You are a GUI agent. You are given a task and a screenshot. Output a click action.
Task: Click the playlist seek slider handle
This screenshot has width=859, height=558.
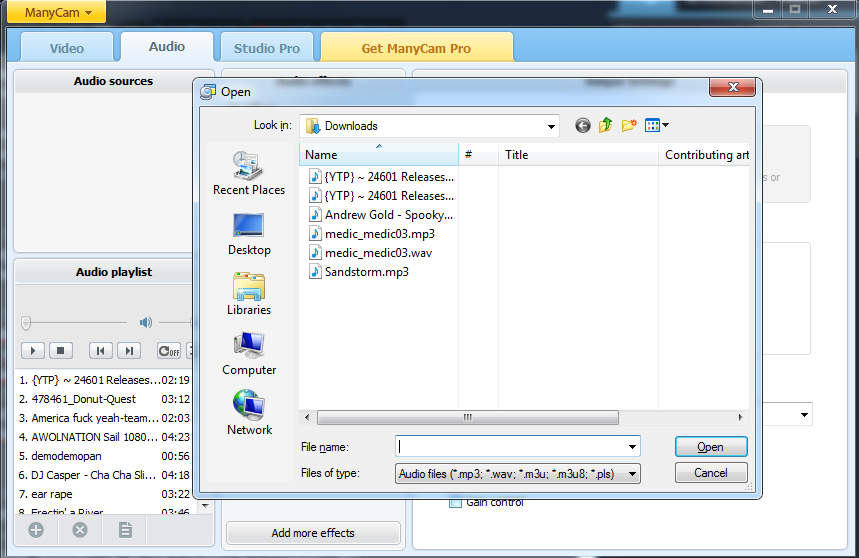[x=26, y=323]
